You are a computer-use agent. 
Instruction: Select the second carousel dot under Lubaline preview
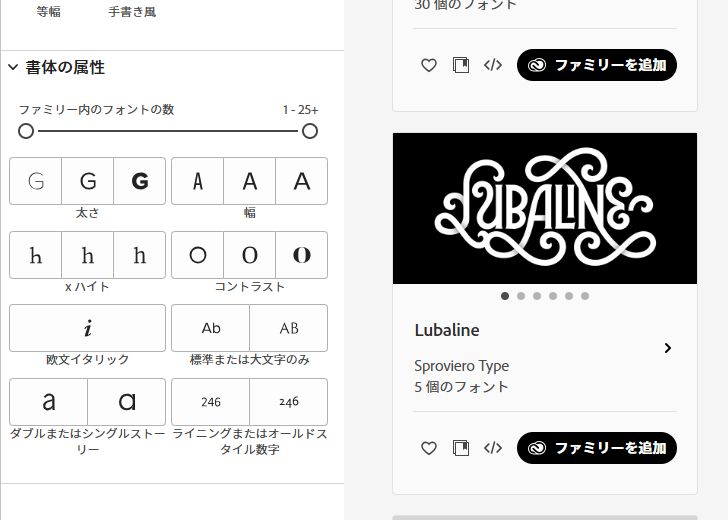tap(521, 296)
